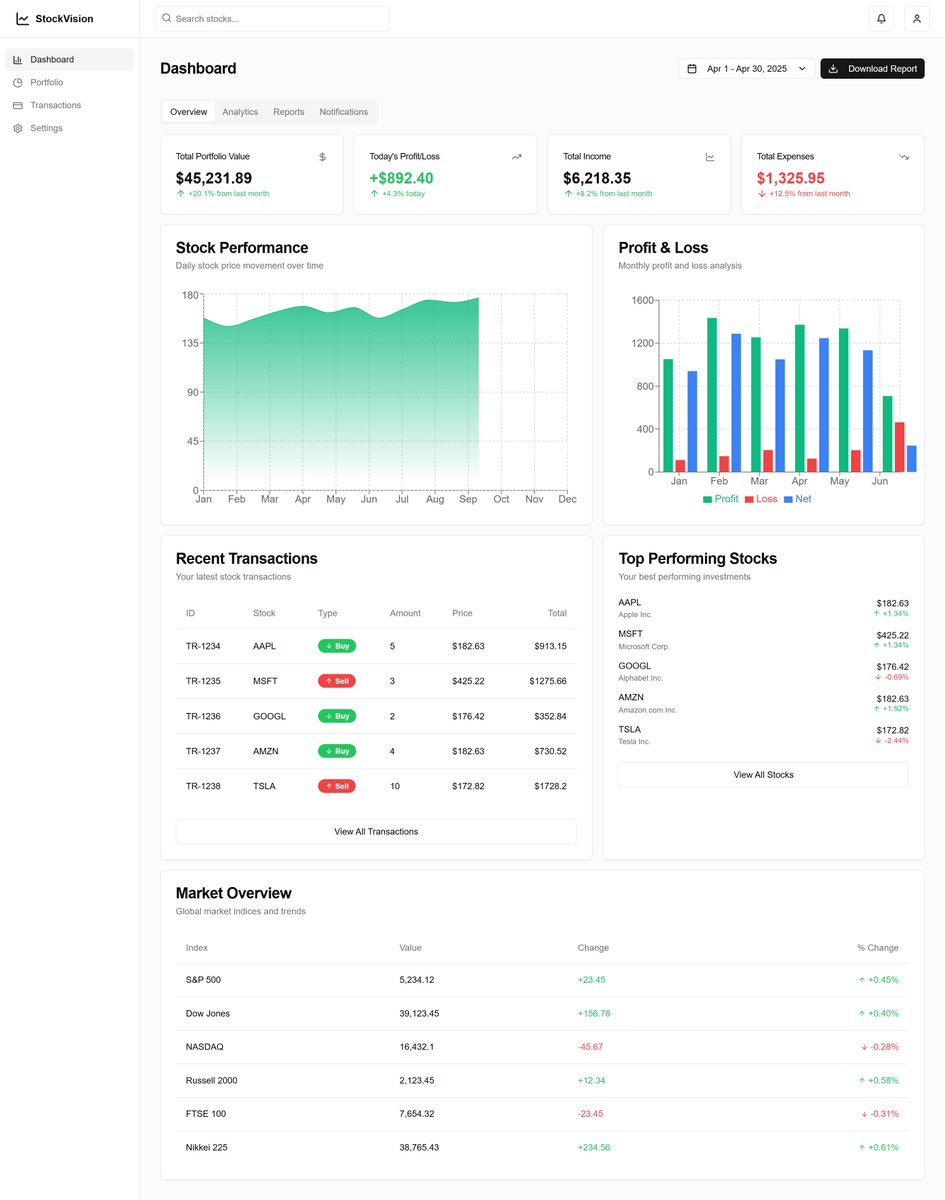Click the trending down icon on Total Expenses
The width and height of the screenshot is (945, 1200).
[x=904, y=157]
